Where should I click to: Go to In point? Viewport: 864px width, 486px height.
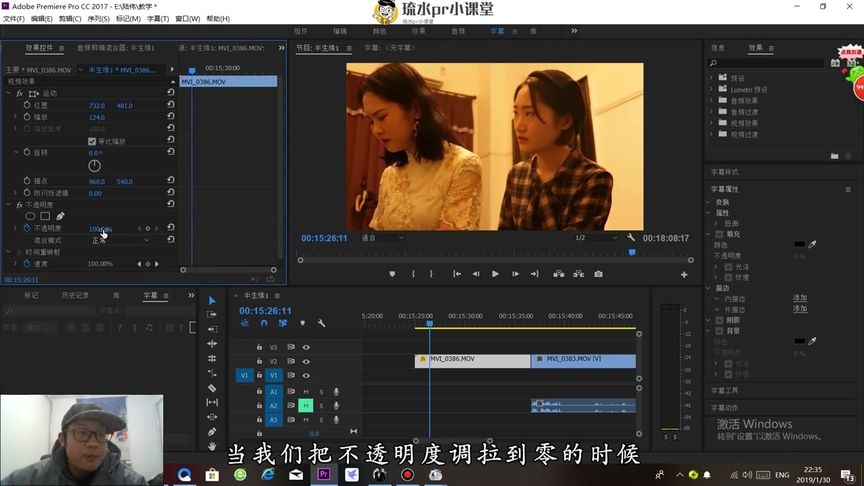tap(457, 274)
